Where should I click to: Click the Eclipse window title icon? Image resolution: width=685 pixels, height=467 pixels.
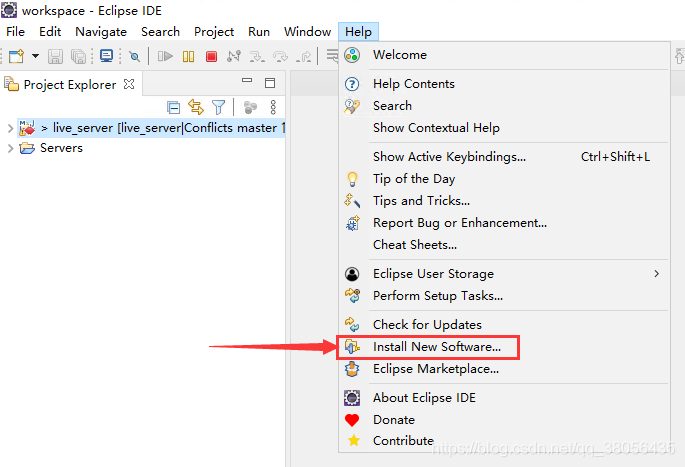coord(9,10)
